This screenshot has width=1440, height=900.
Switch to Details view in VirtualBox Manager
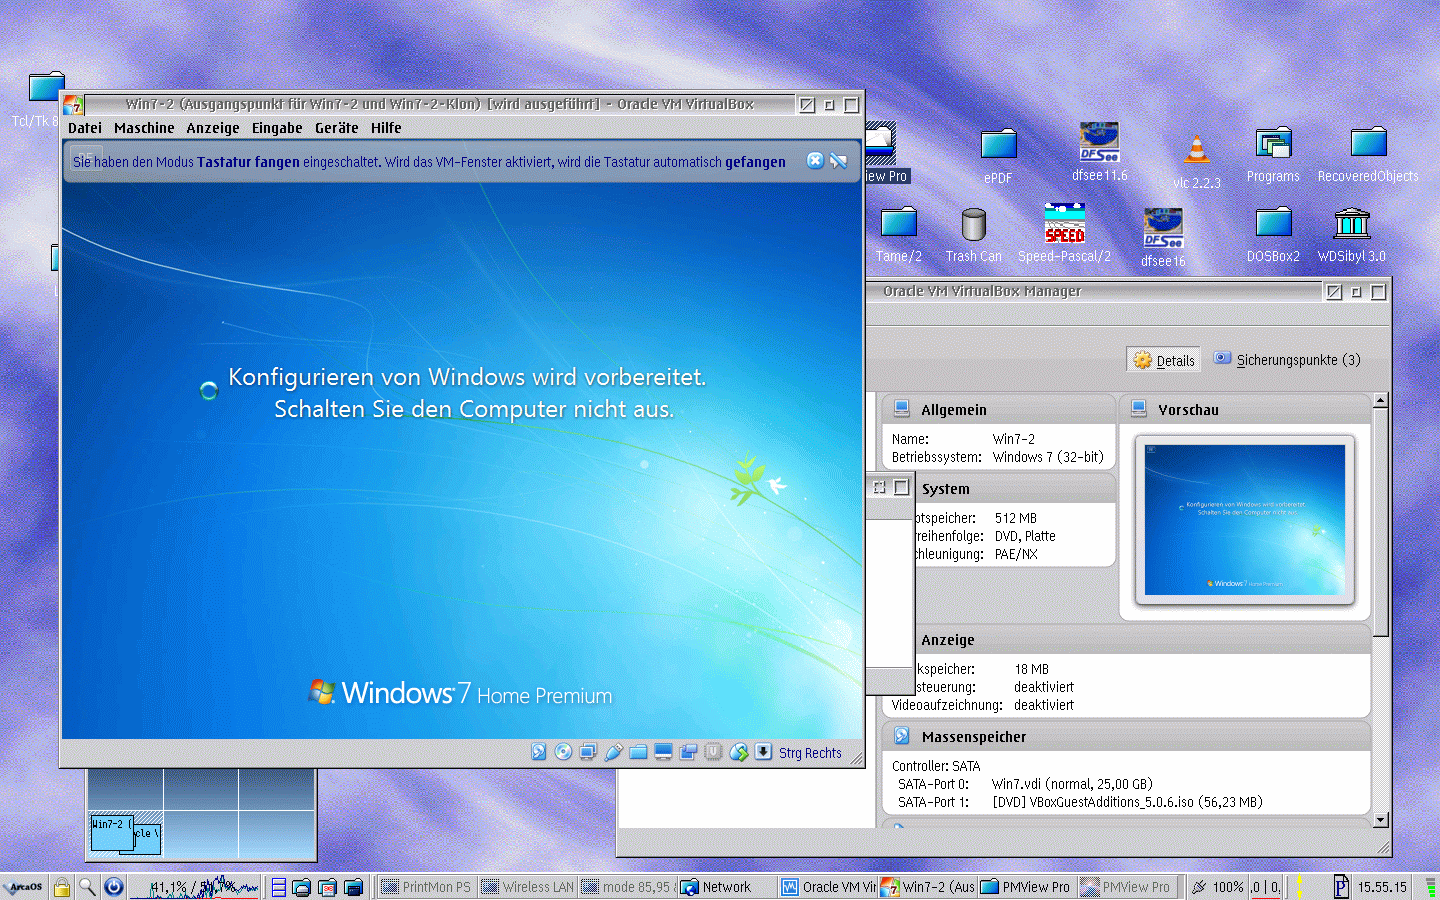click(x=1162, y=360)
